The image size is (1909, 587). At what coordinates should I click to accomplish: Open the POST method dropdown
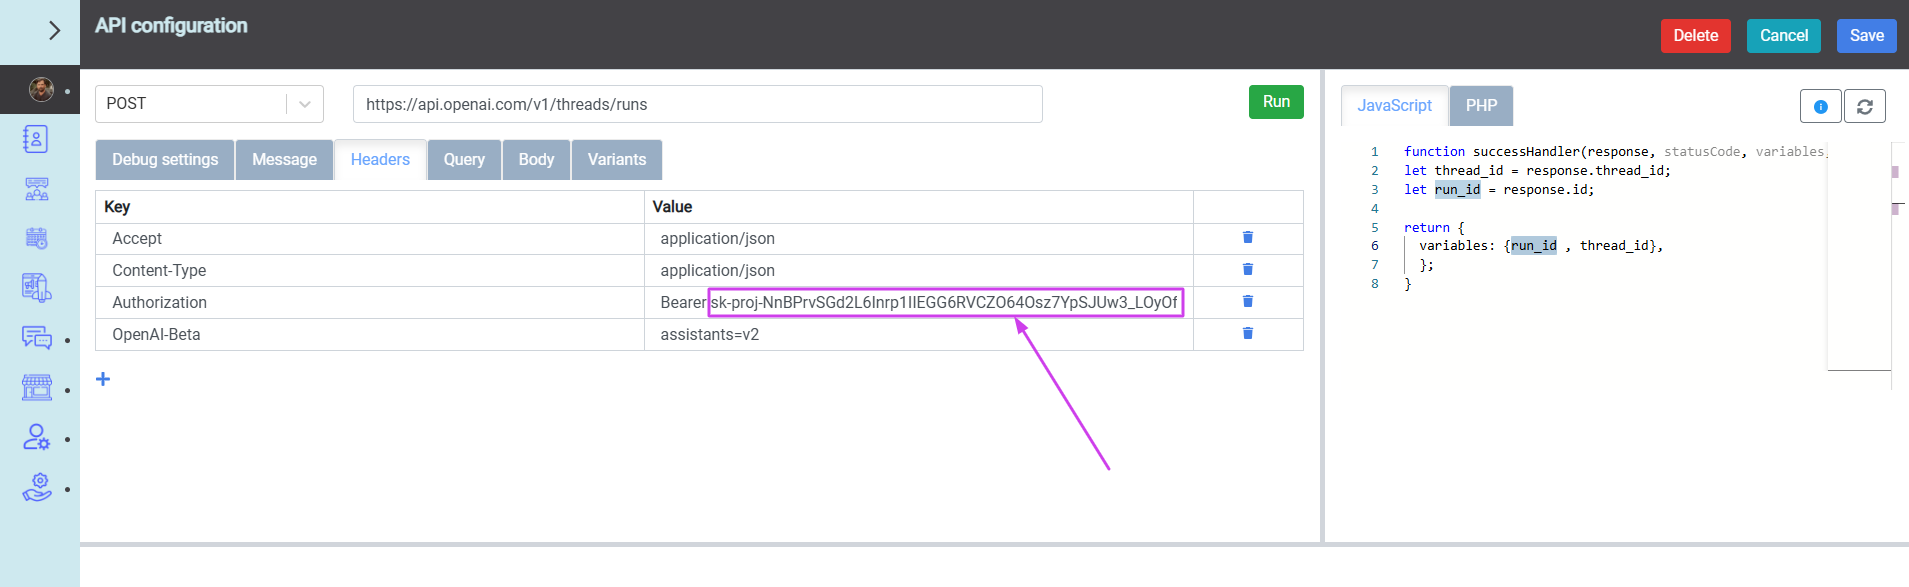coord(208,104)
